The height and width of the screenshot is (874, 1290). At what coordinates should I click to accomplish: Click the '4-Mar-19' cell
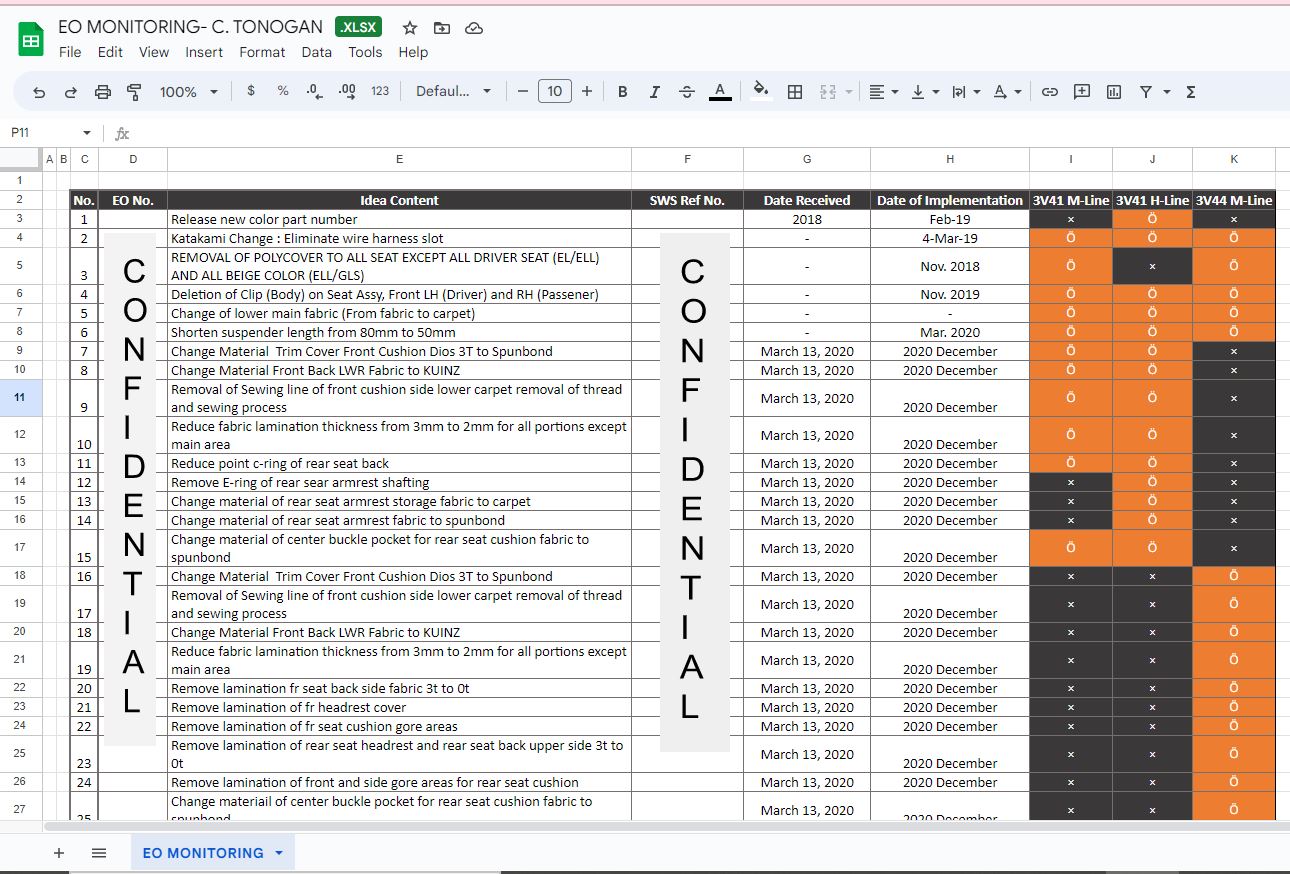(x=950, y=238)
